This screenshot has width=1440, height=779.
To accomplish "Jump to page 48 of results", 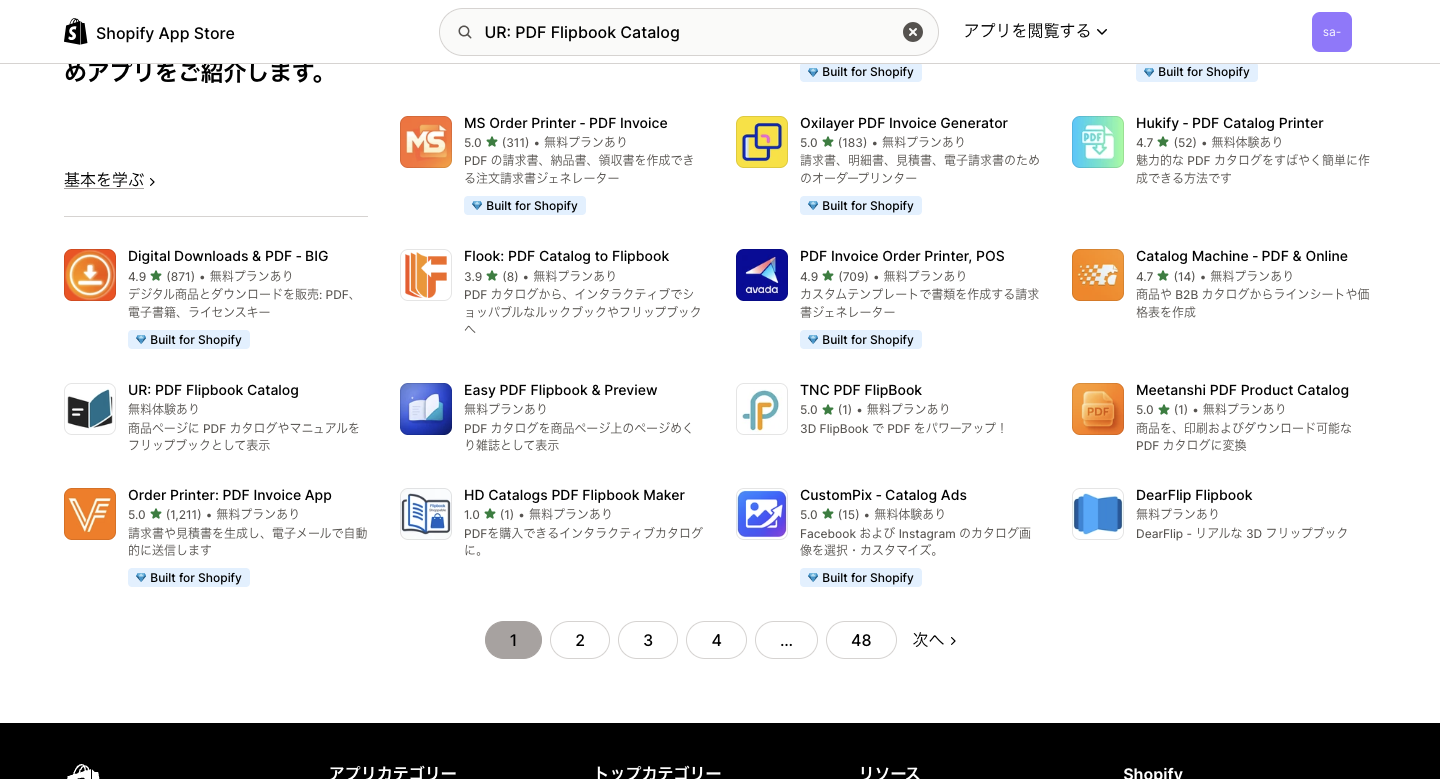I will pos(861,640).
